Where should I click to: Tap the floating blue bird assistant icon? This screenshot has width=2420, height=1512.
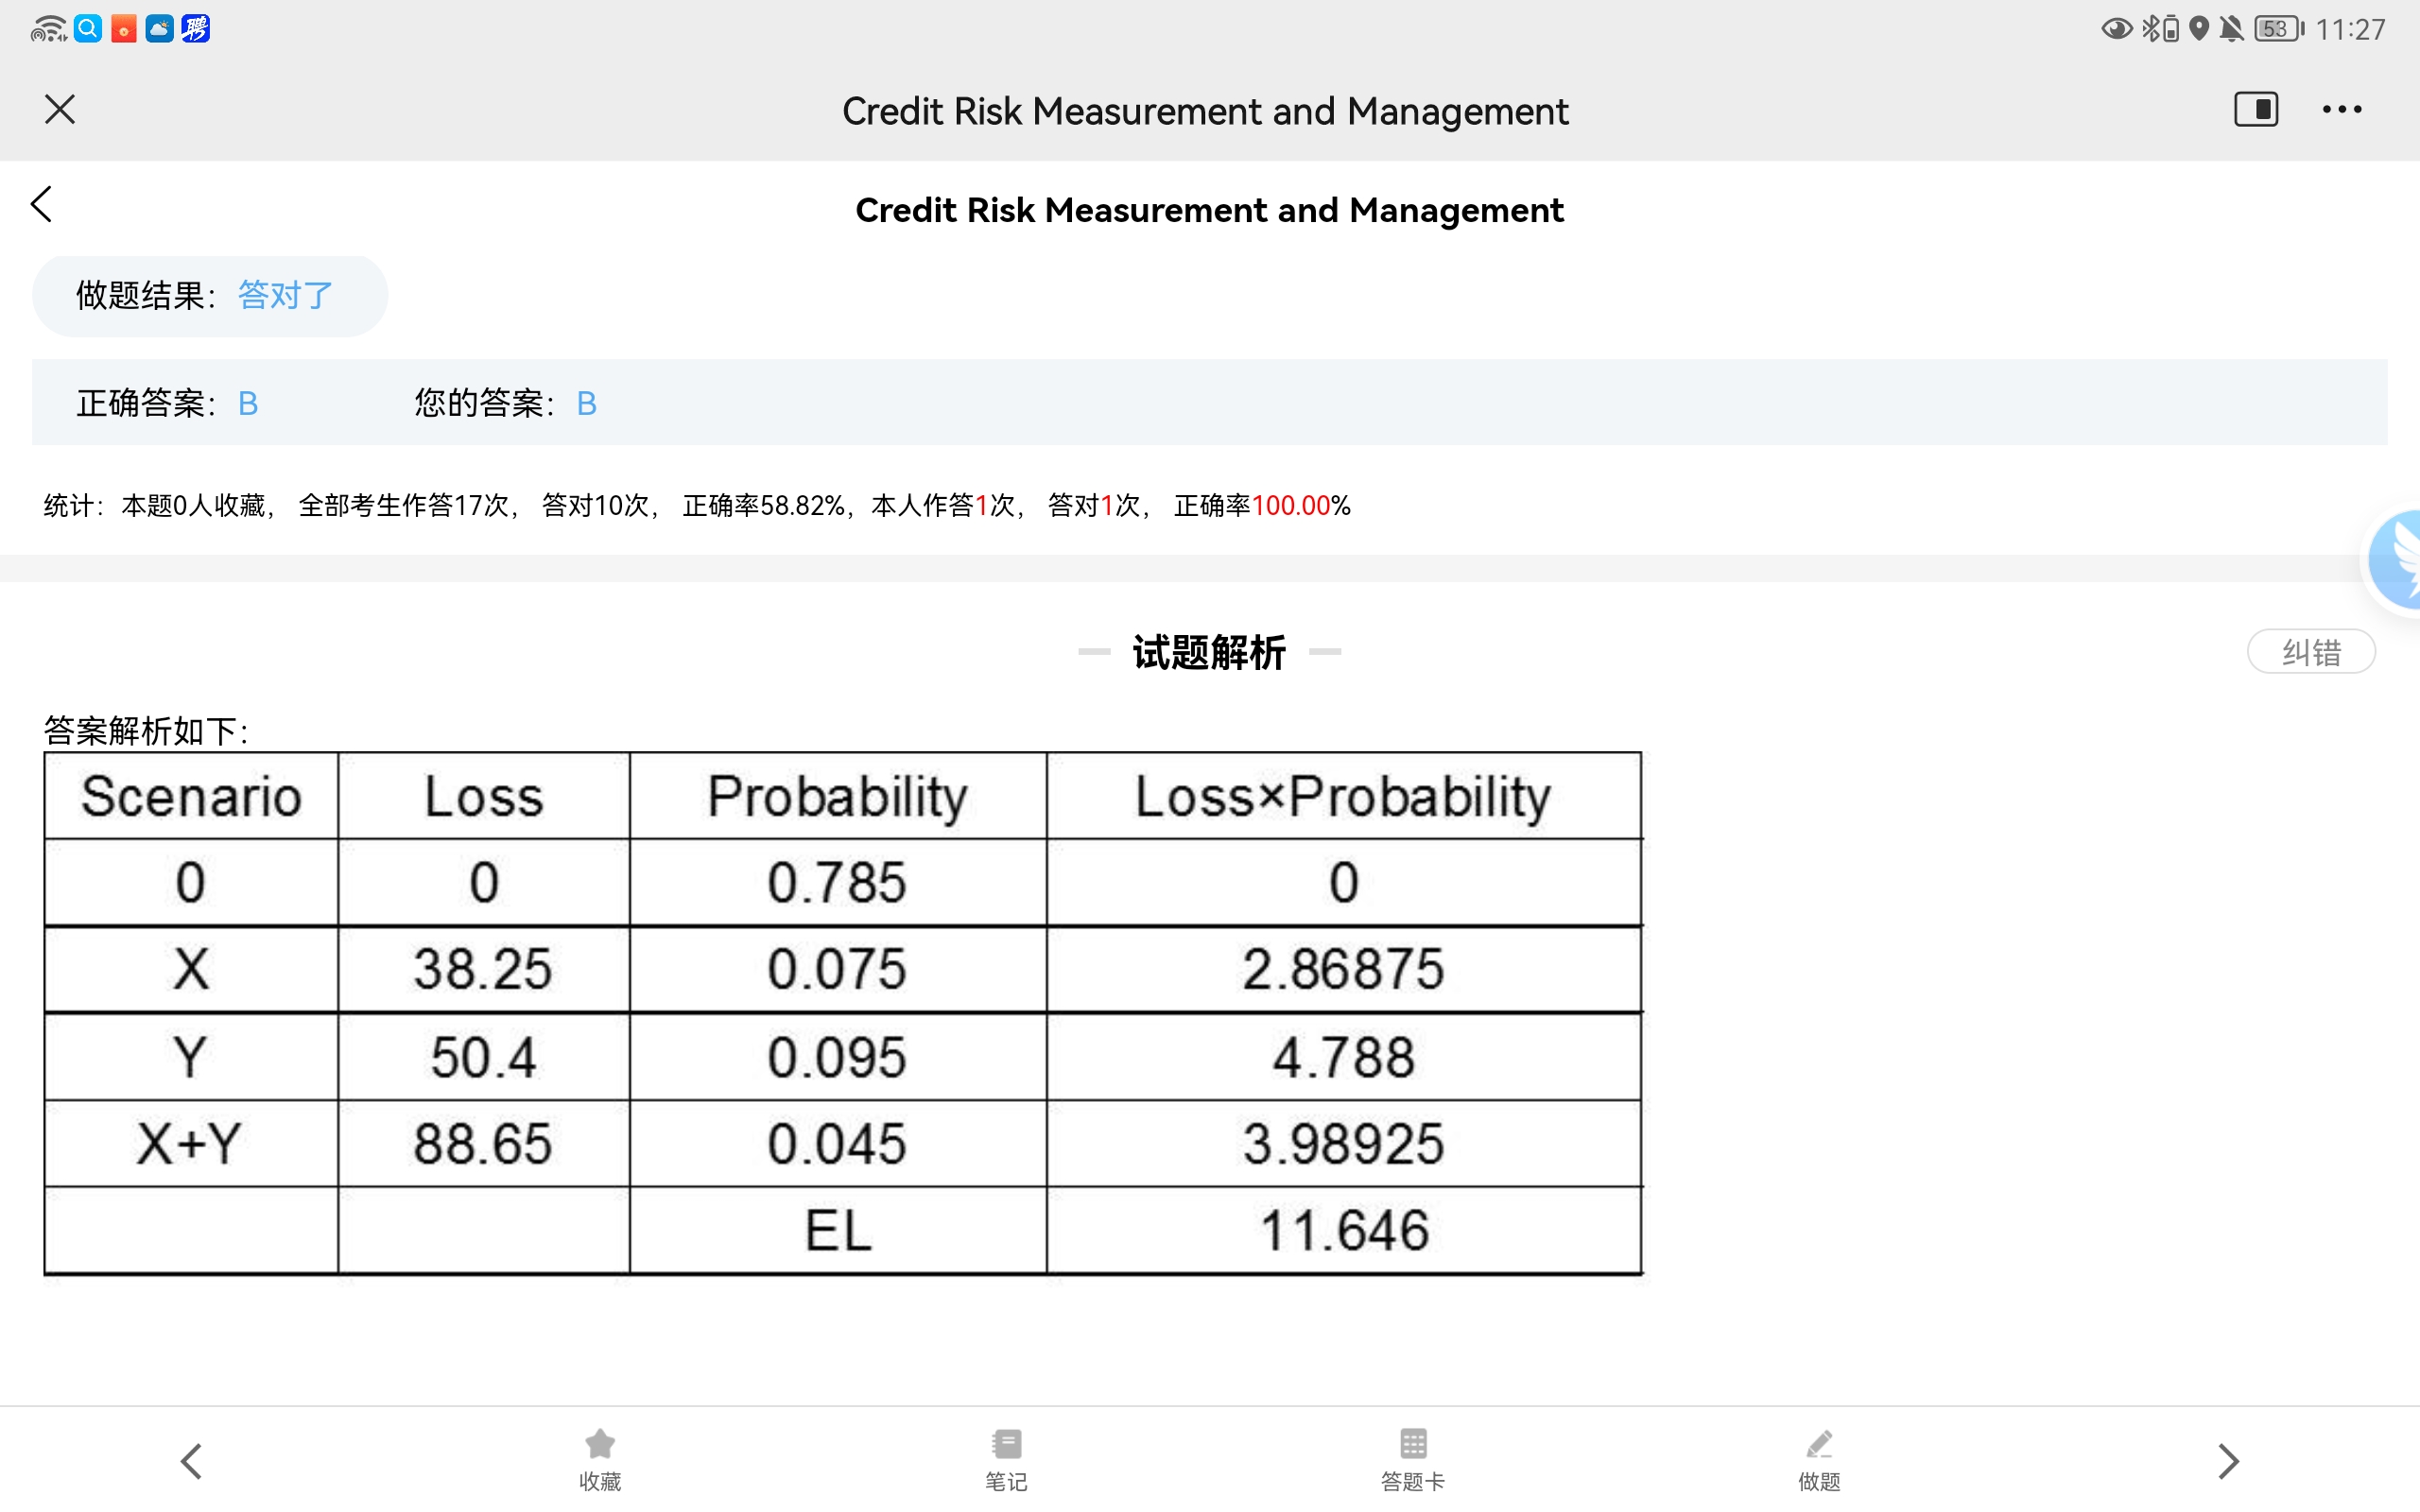tap(2398, 560)
